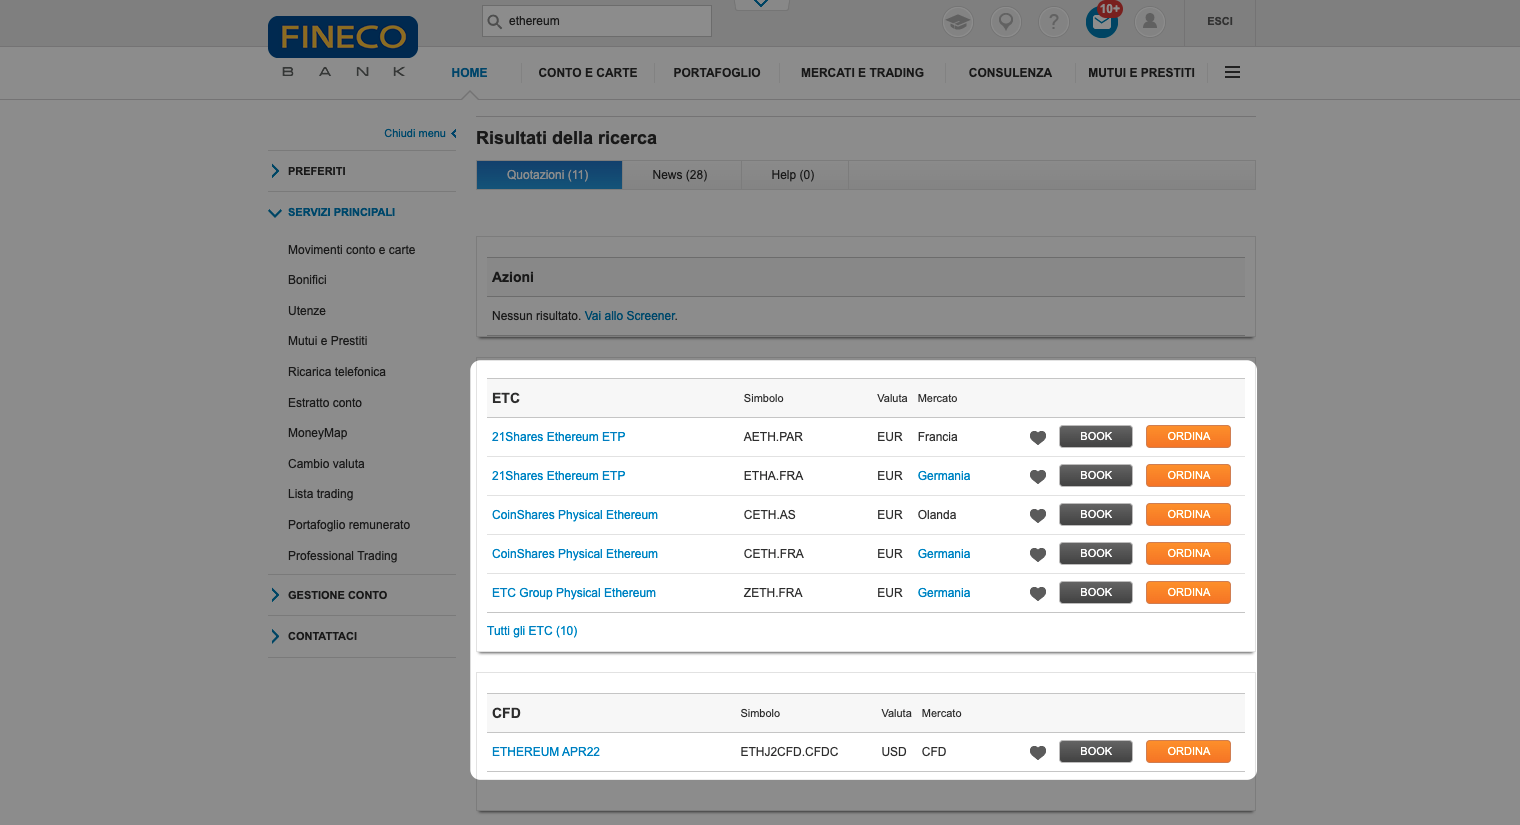The height and width of the screenshot is (825, 1520).
Task: Switch to the Help (0) tab
Action: (x=793, y=175)
